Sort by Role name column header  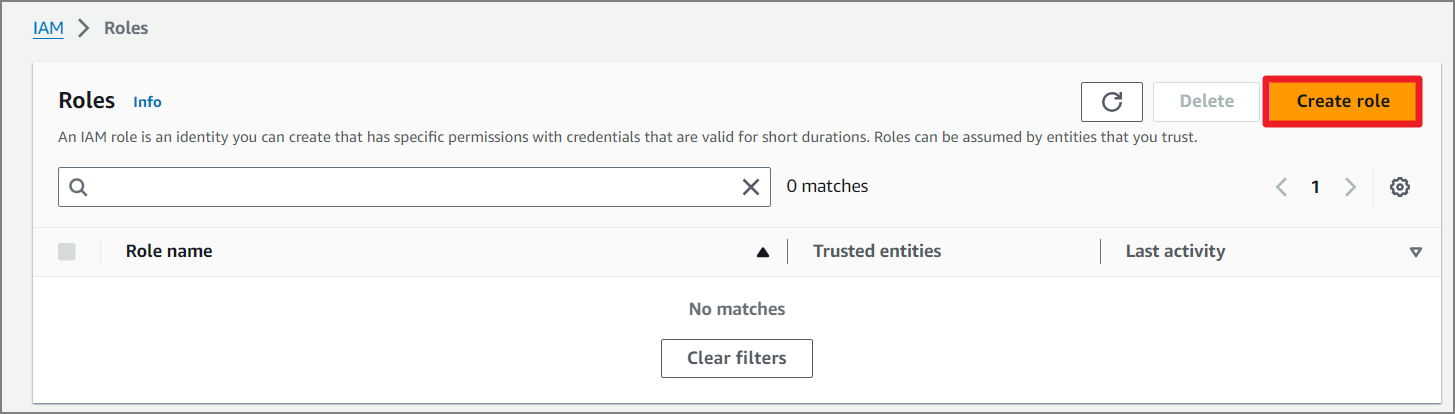click(x=169, y=251)
